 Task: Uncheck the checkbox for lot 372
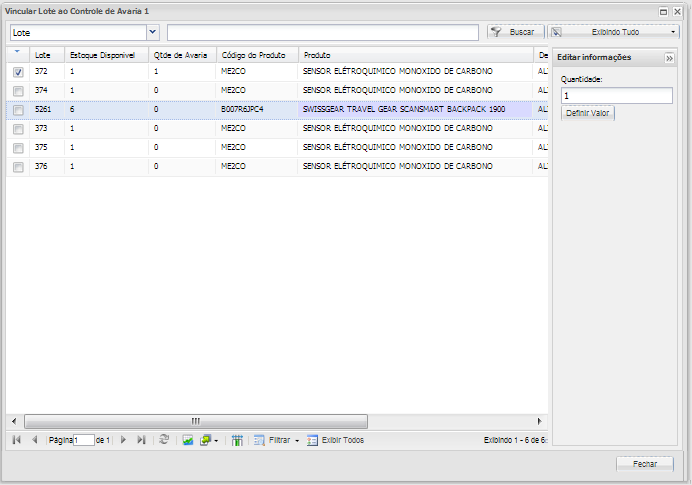(18, 72)
